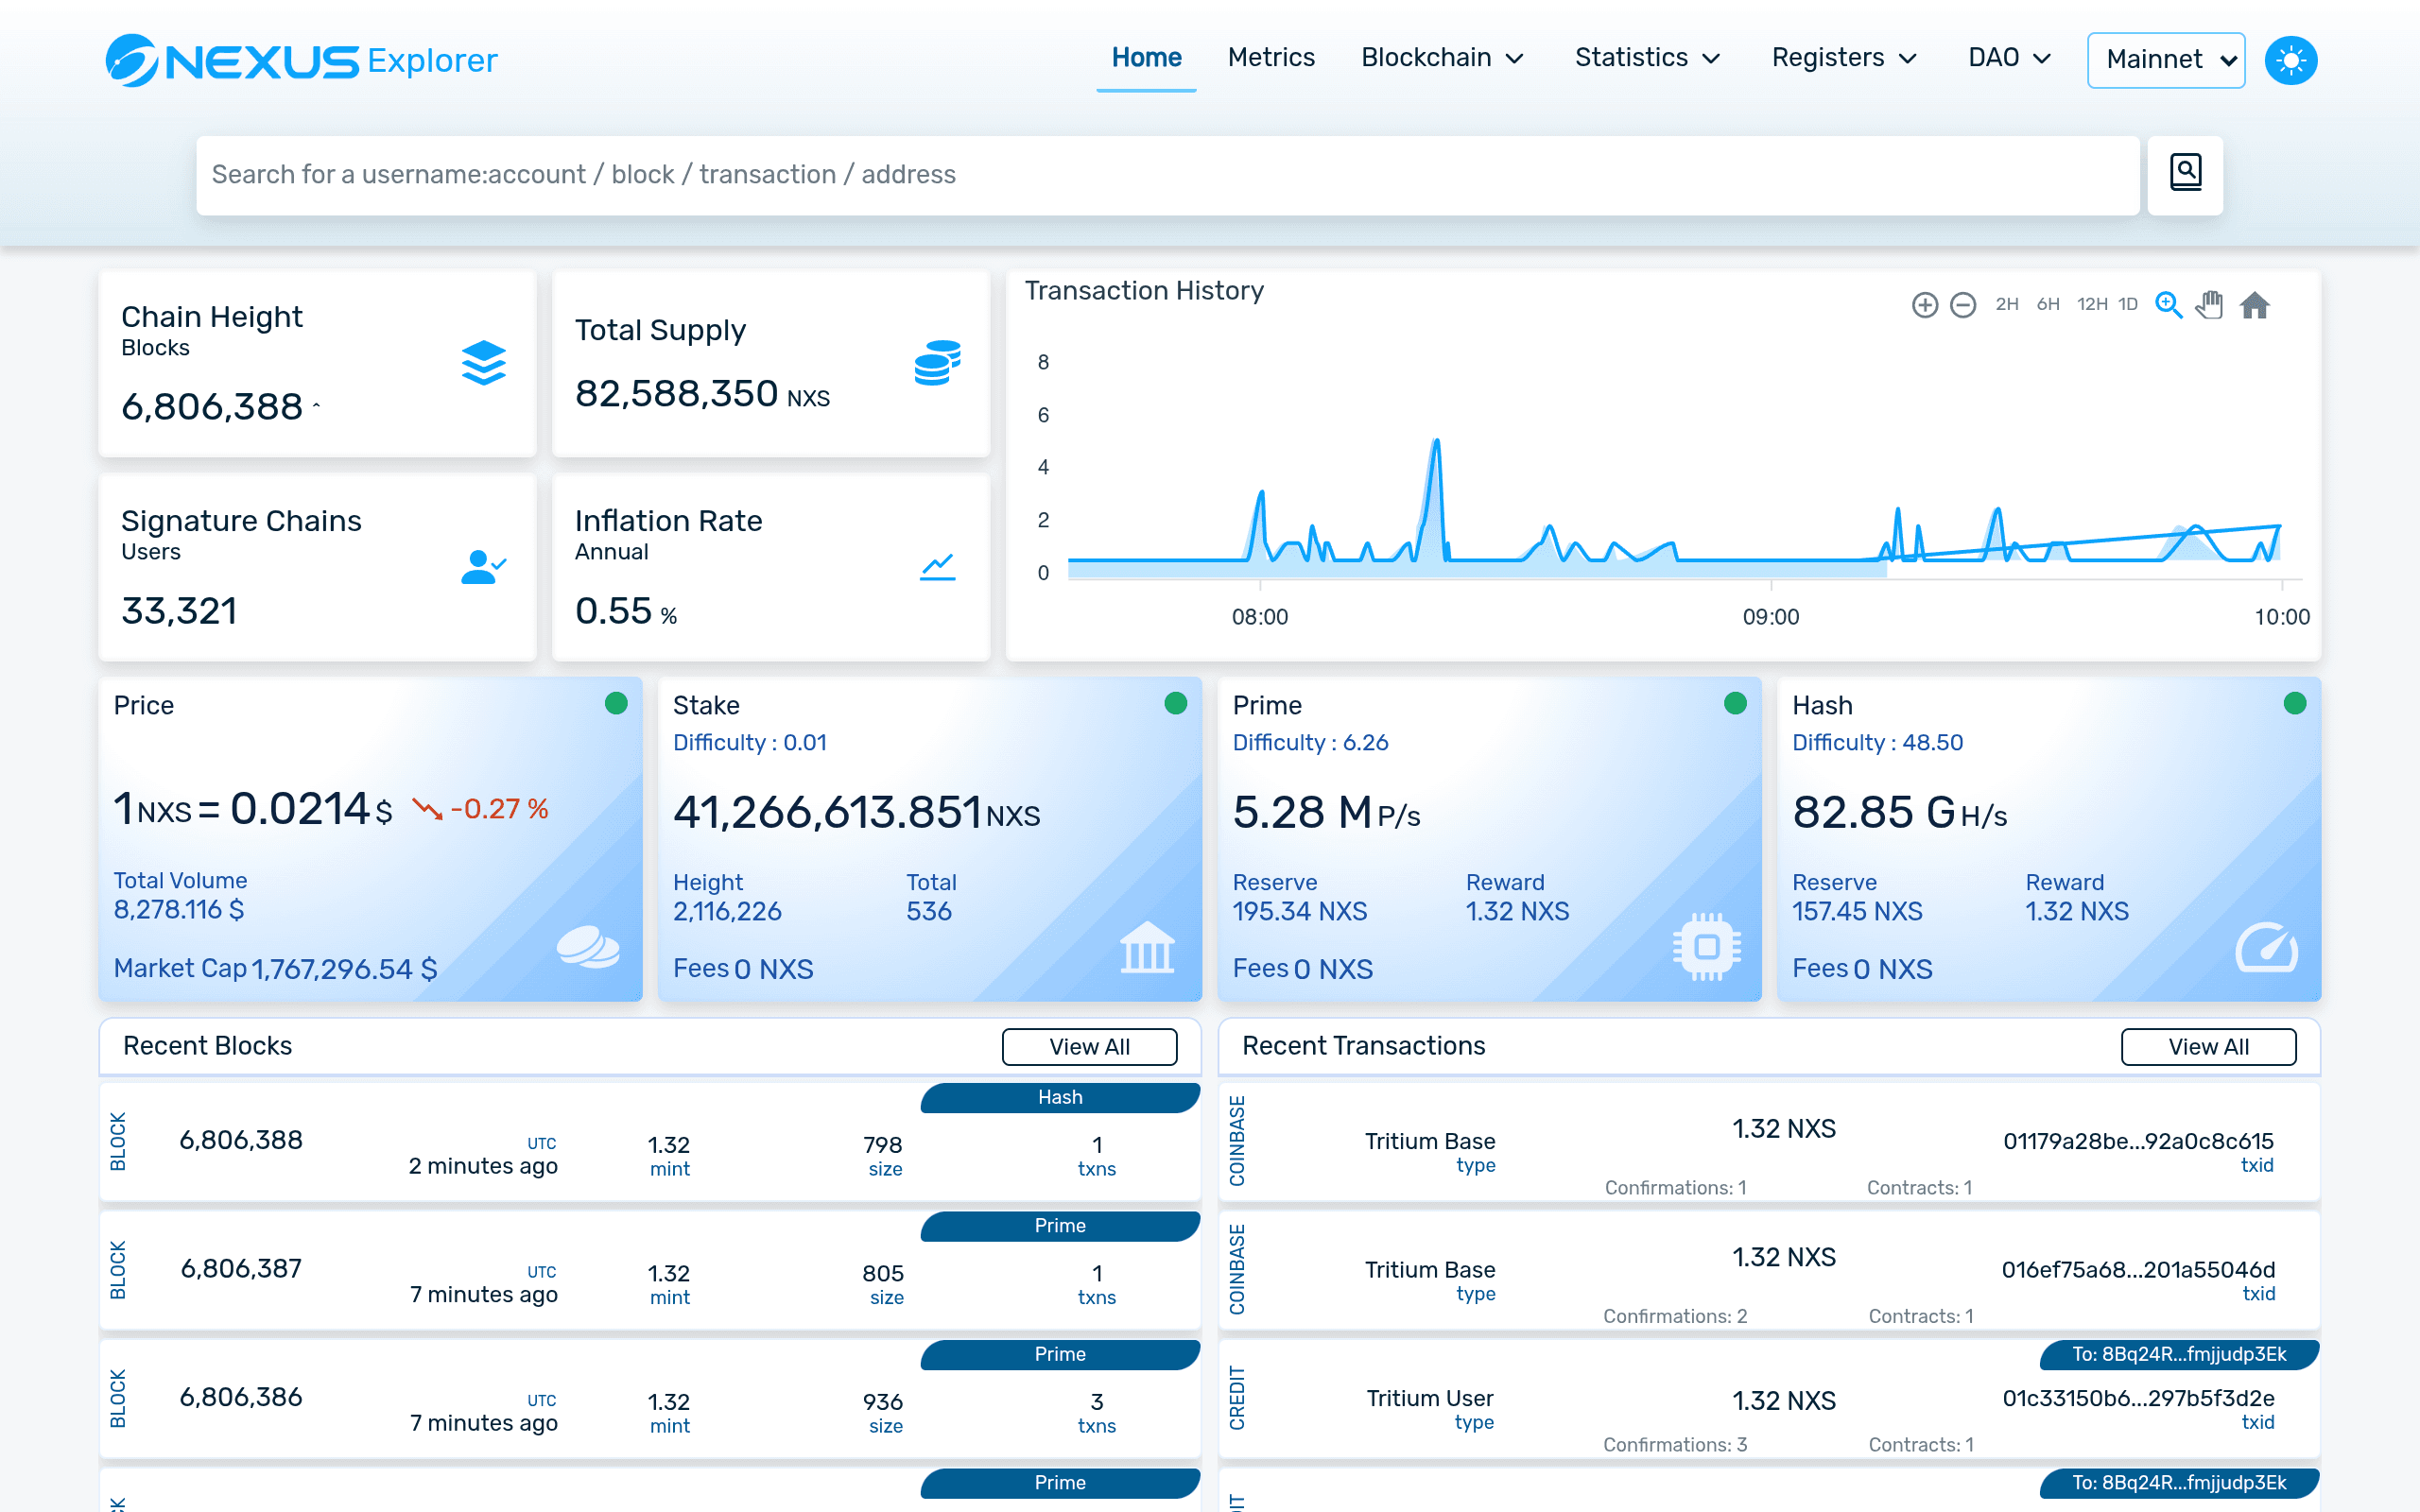Click the Prime card chip icon
The image size is (2420, 1512).
[1707, 946]
